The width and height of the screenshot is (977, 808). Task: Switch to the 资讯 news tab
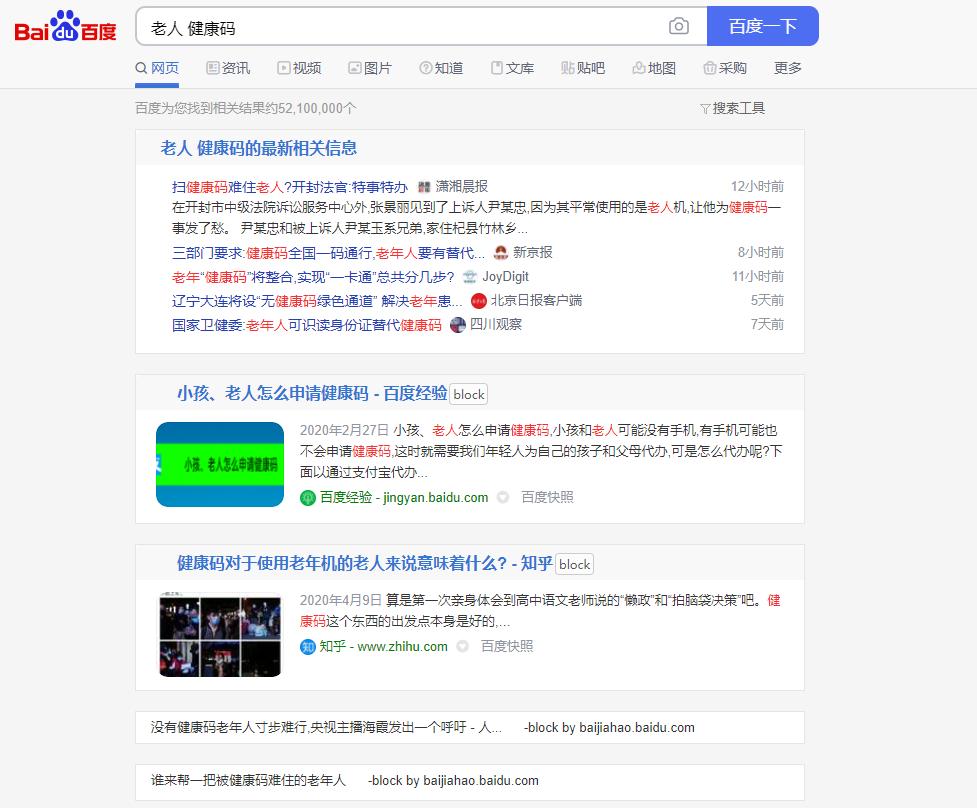pyautogui.click(x=226, y=68)
